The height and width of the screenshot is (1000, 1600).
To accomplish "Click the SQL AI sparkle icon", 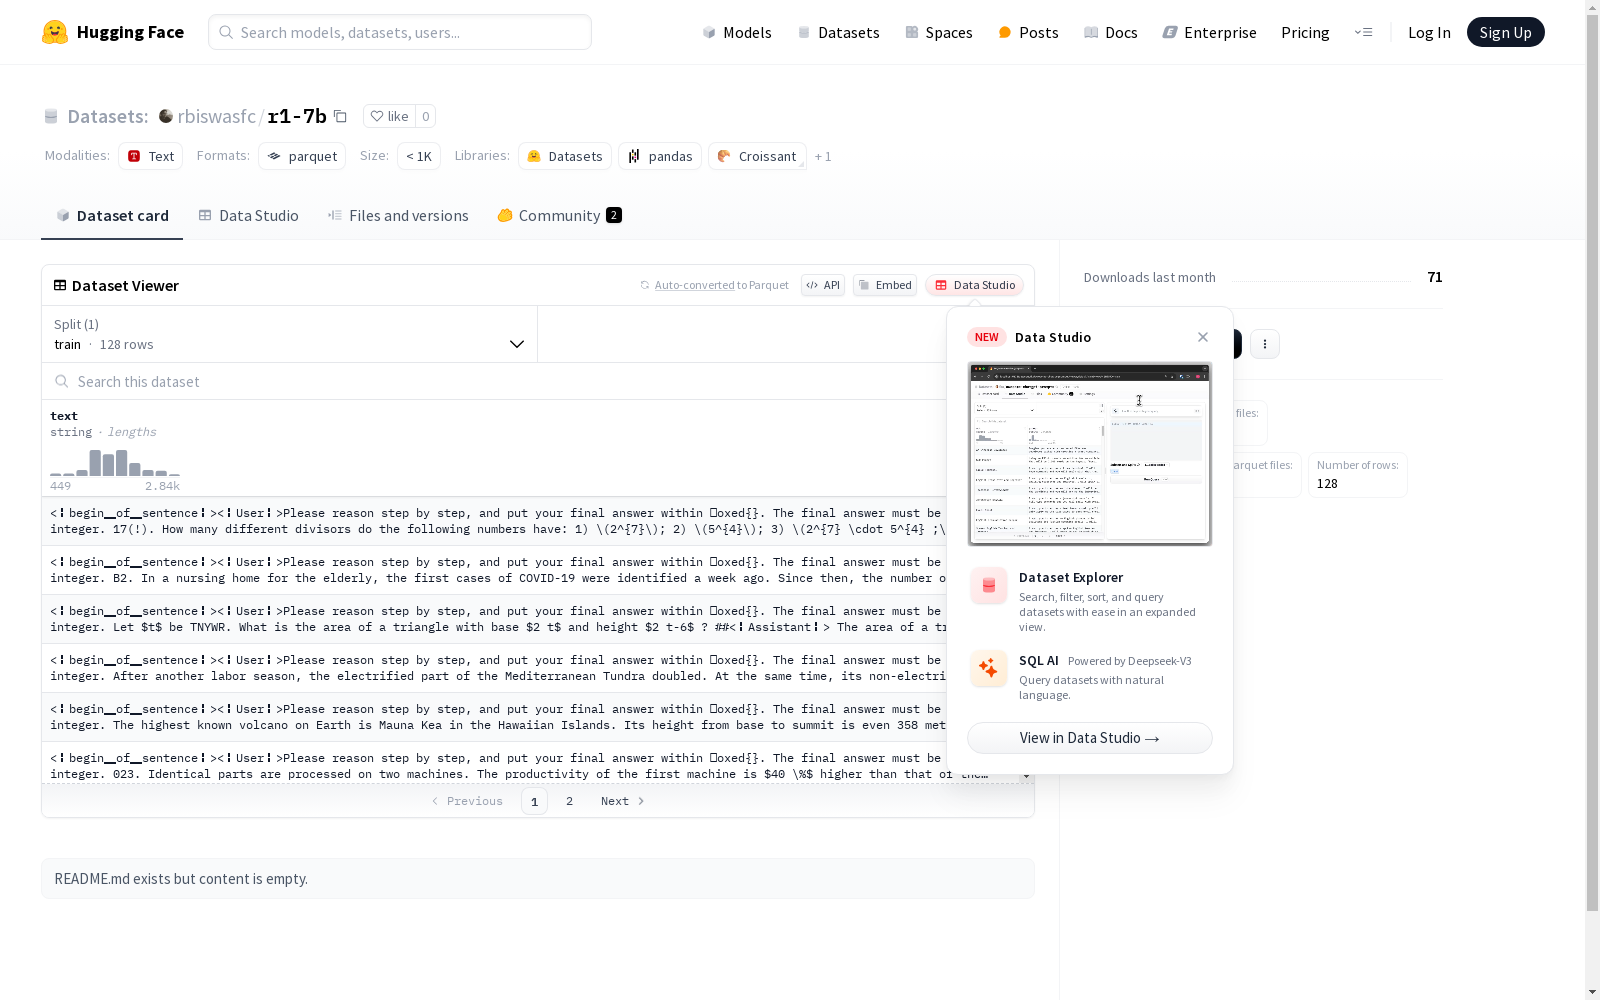I will click(989, 669).
